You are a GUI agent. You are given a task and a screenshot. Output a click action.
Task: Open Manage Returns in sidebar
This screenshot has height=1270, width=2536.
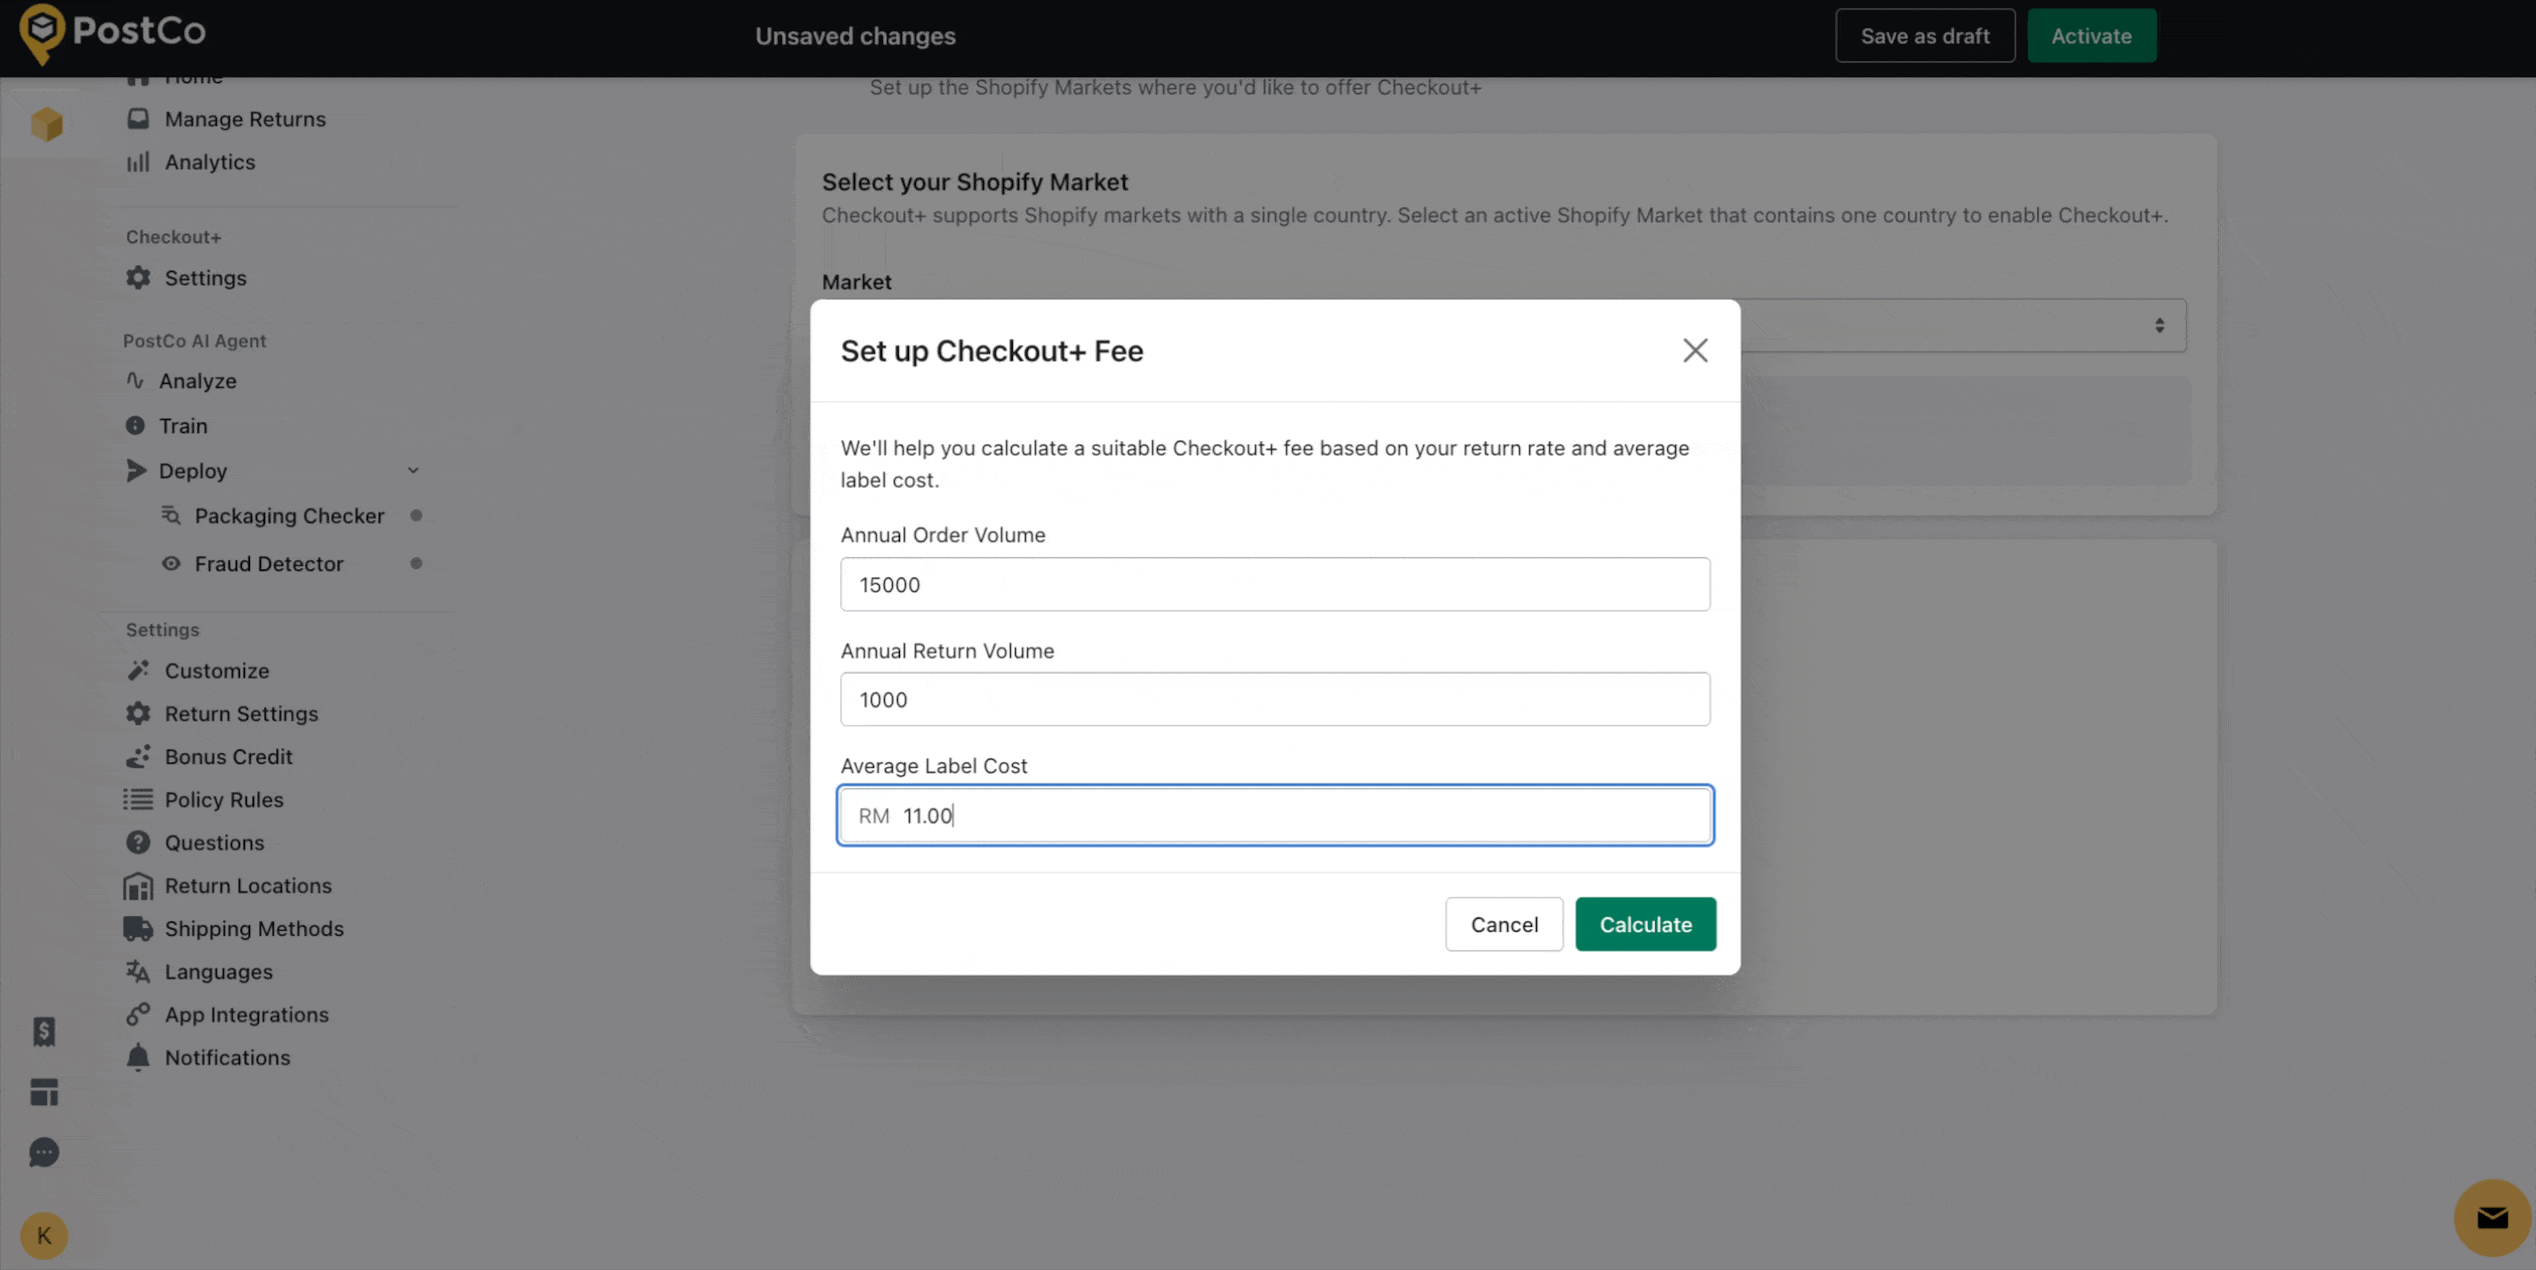[x=245, y=119]
